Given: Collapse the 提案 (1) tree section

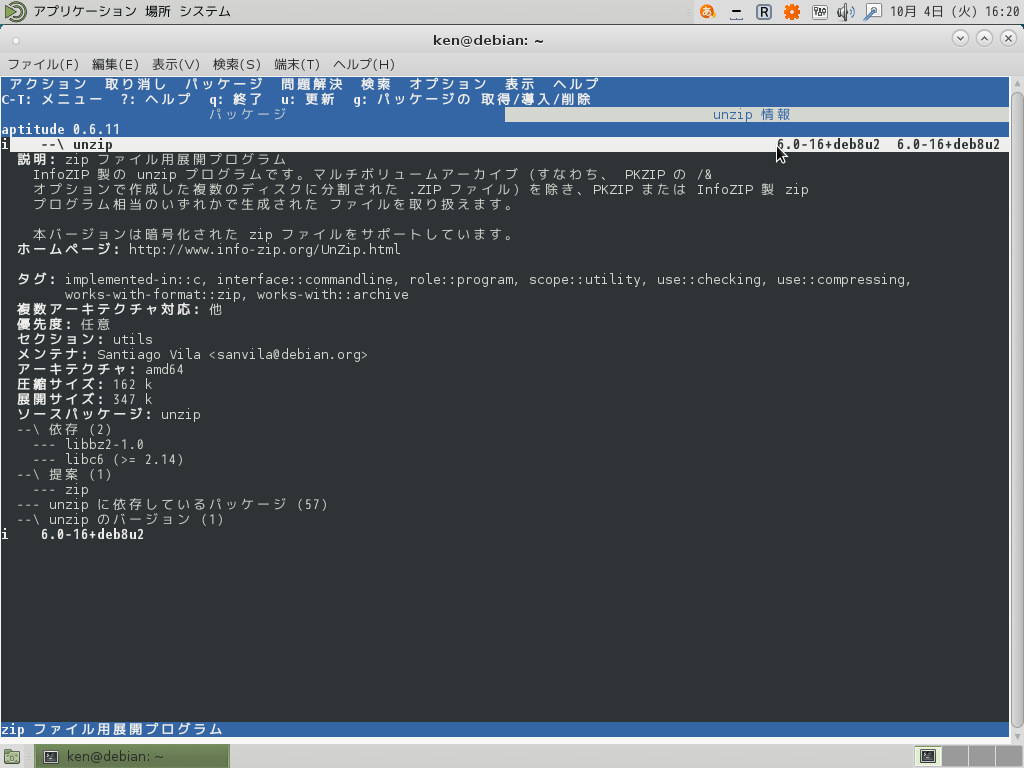Looking at the screenshot, I should [x=65, y=474].
